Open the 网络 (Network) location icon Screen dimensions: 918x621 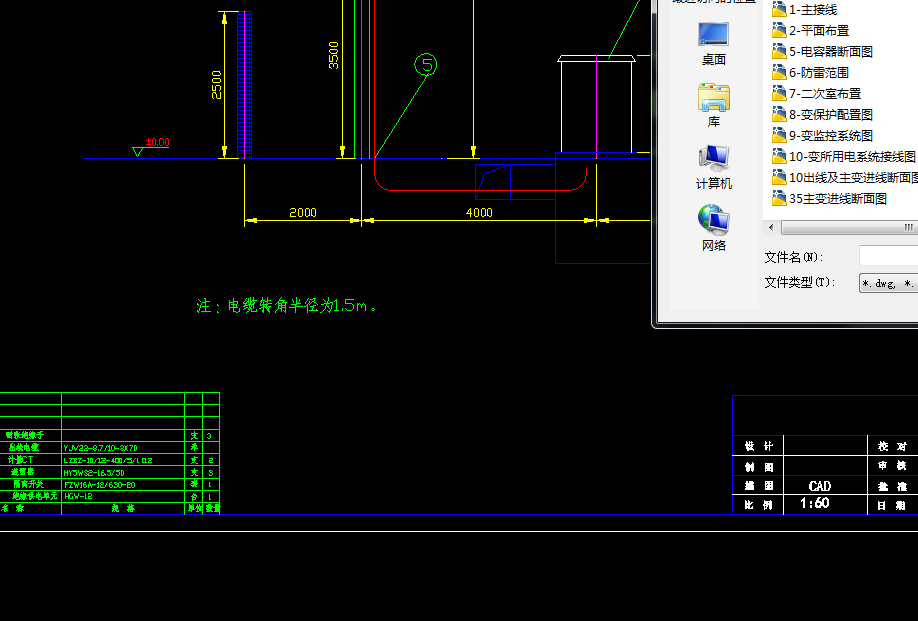click(713, 228)
